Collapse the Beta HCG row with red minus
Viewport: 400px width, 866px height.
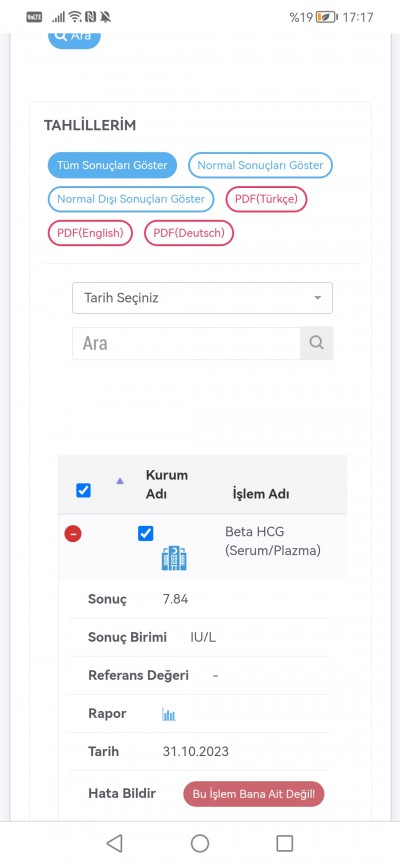coord(73,534)
